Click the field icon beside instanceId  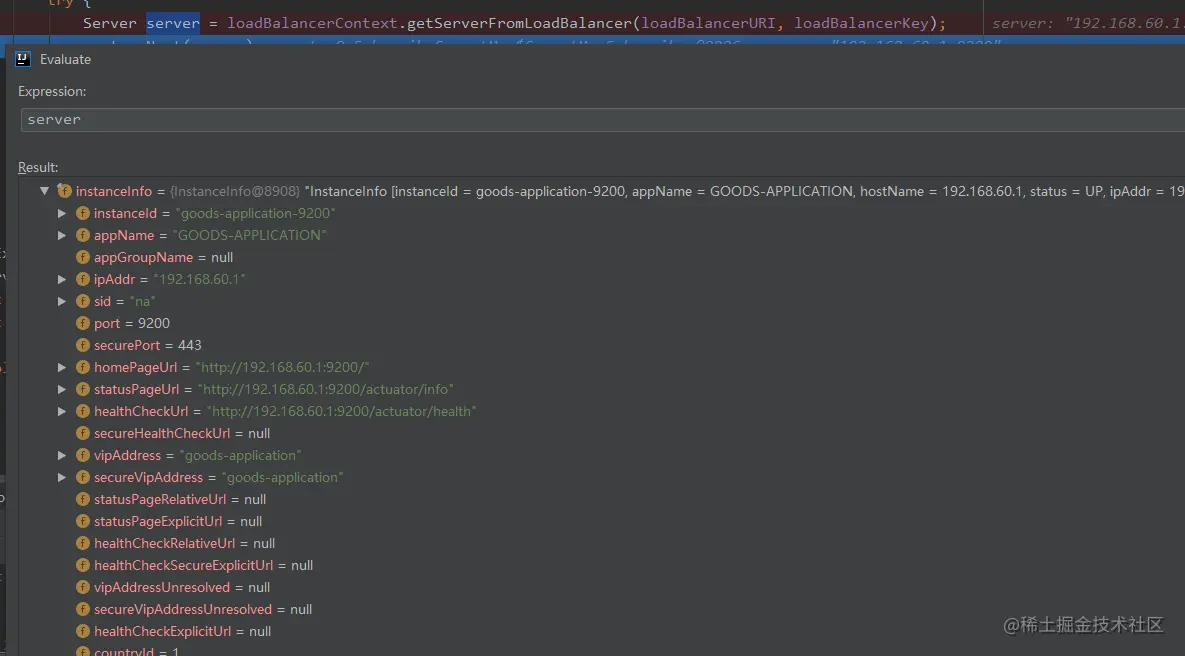coord(83,213)
